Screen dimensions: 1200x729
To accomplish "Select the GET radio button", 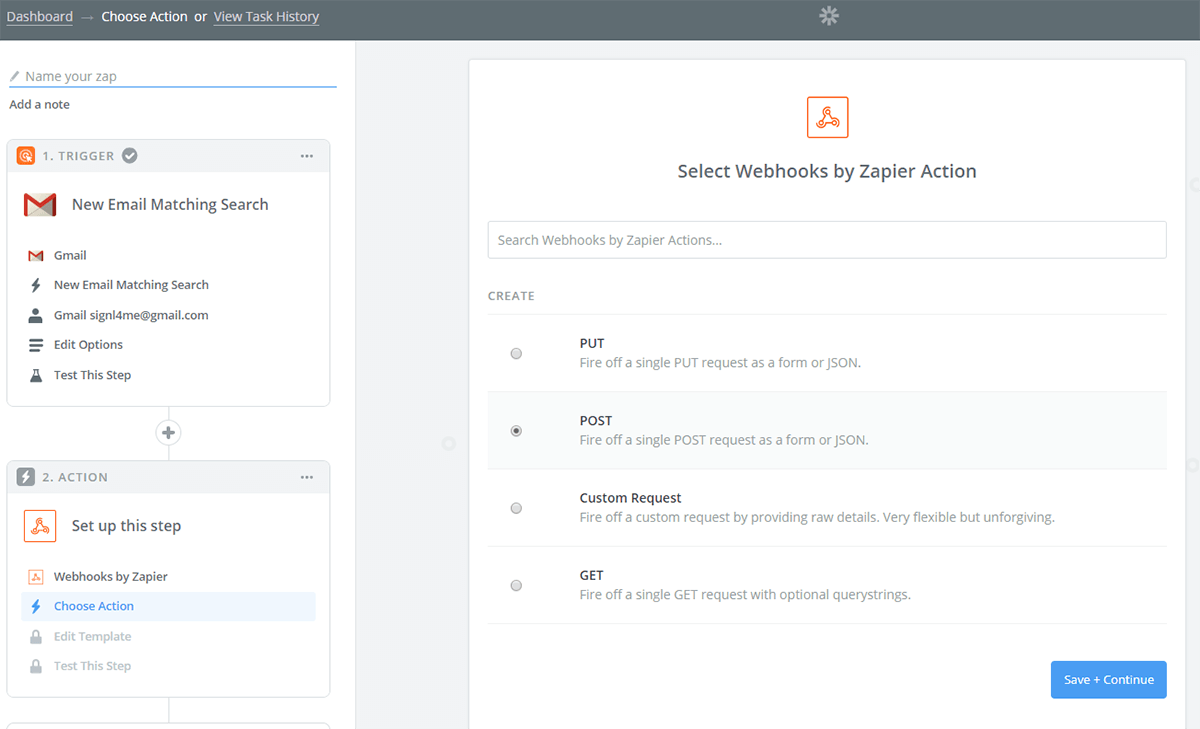I will tap(516, 585).
